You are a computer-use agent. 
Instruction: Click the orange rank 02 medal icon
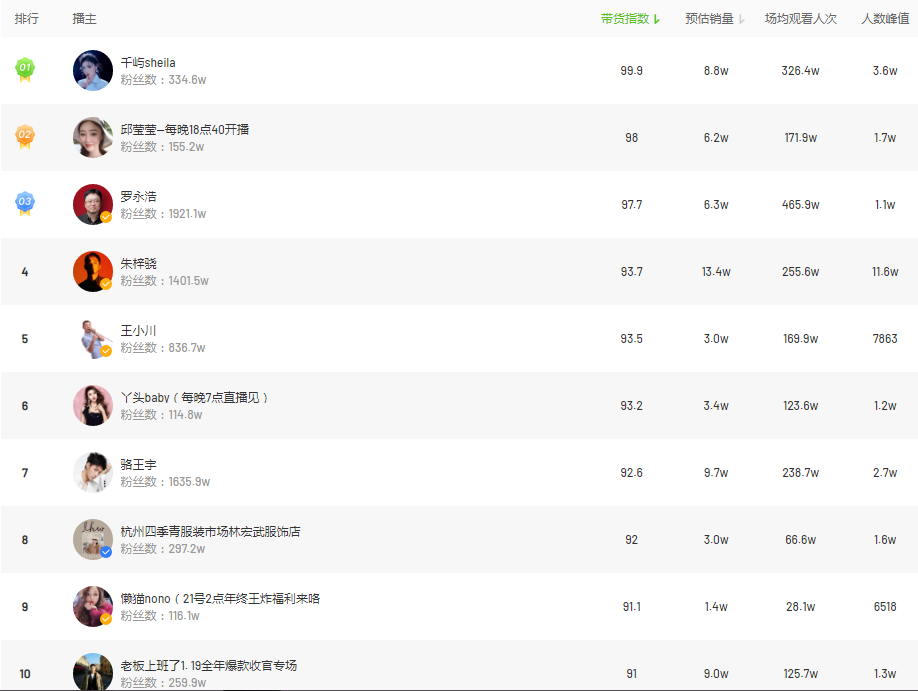[x=25, y=136]
